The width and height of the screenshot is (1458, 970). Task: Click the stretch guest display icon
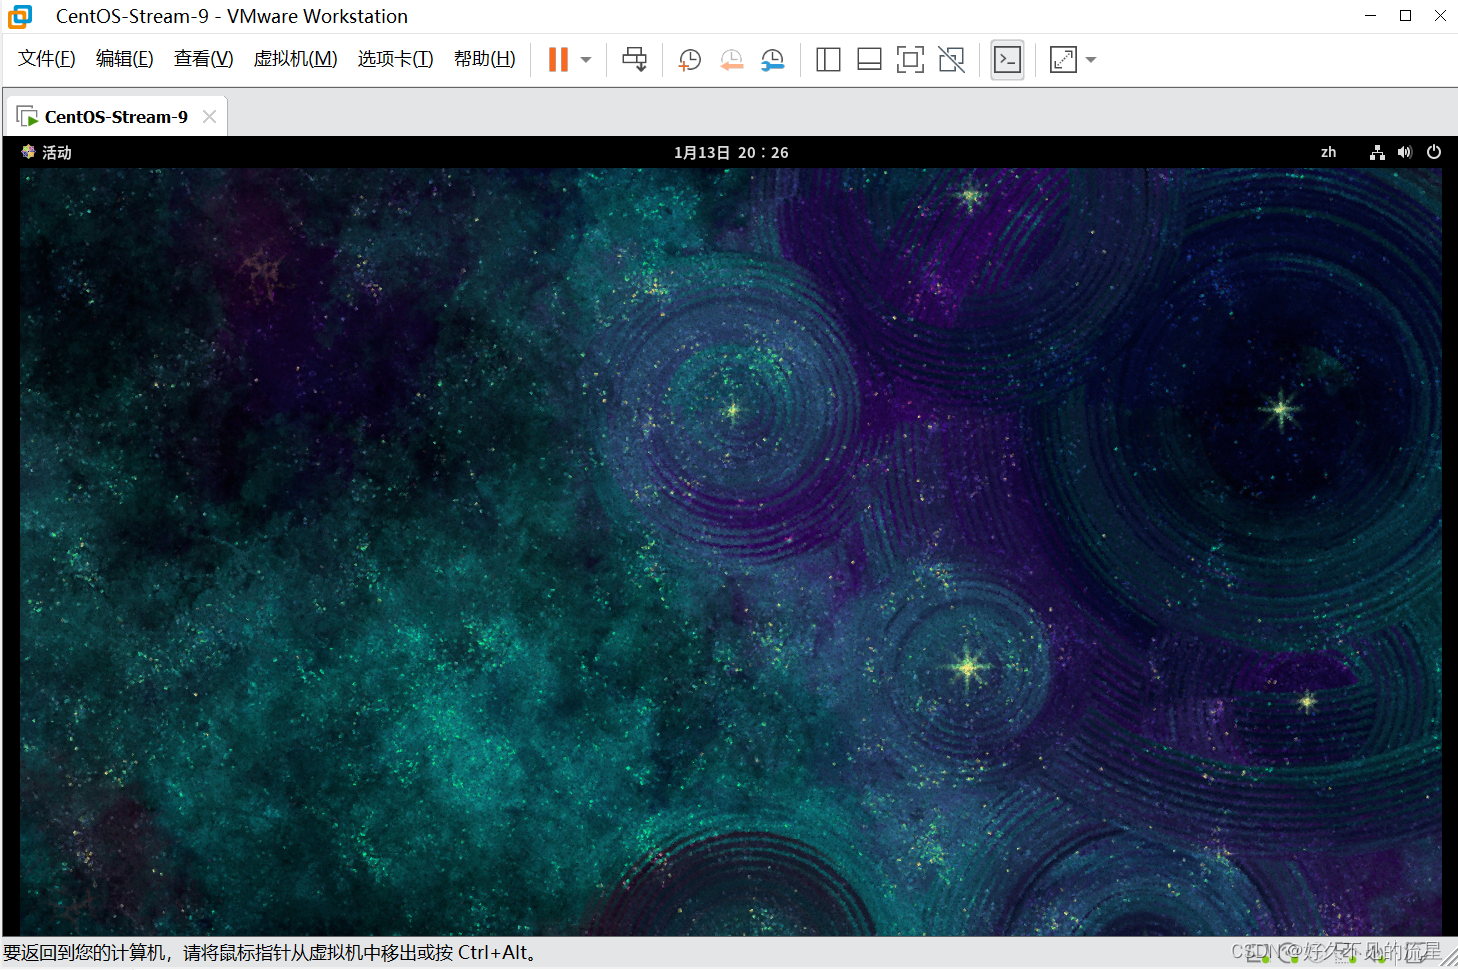[x=1063, y=60]
